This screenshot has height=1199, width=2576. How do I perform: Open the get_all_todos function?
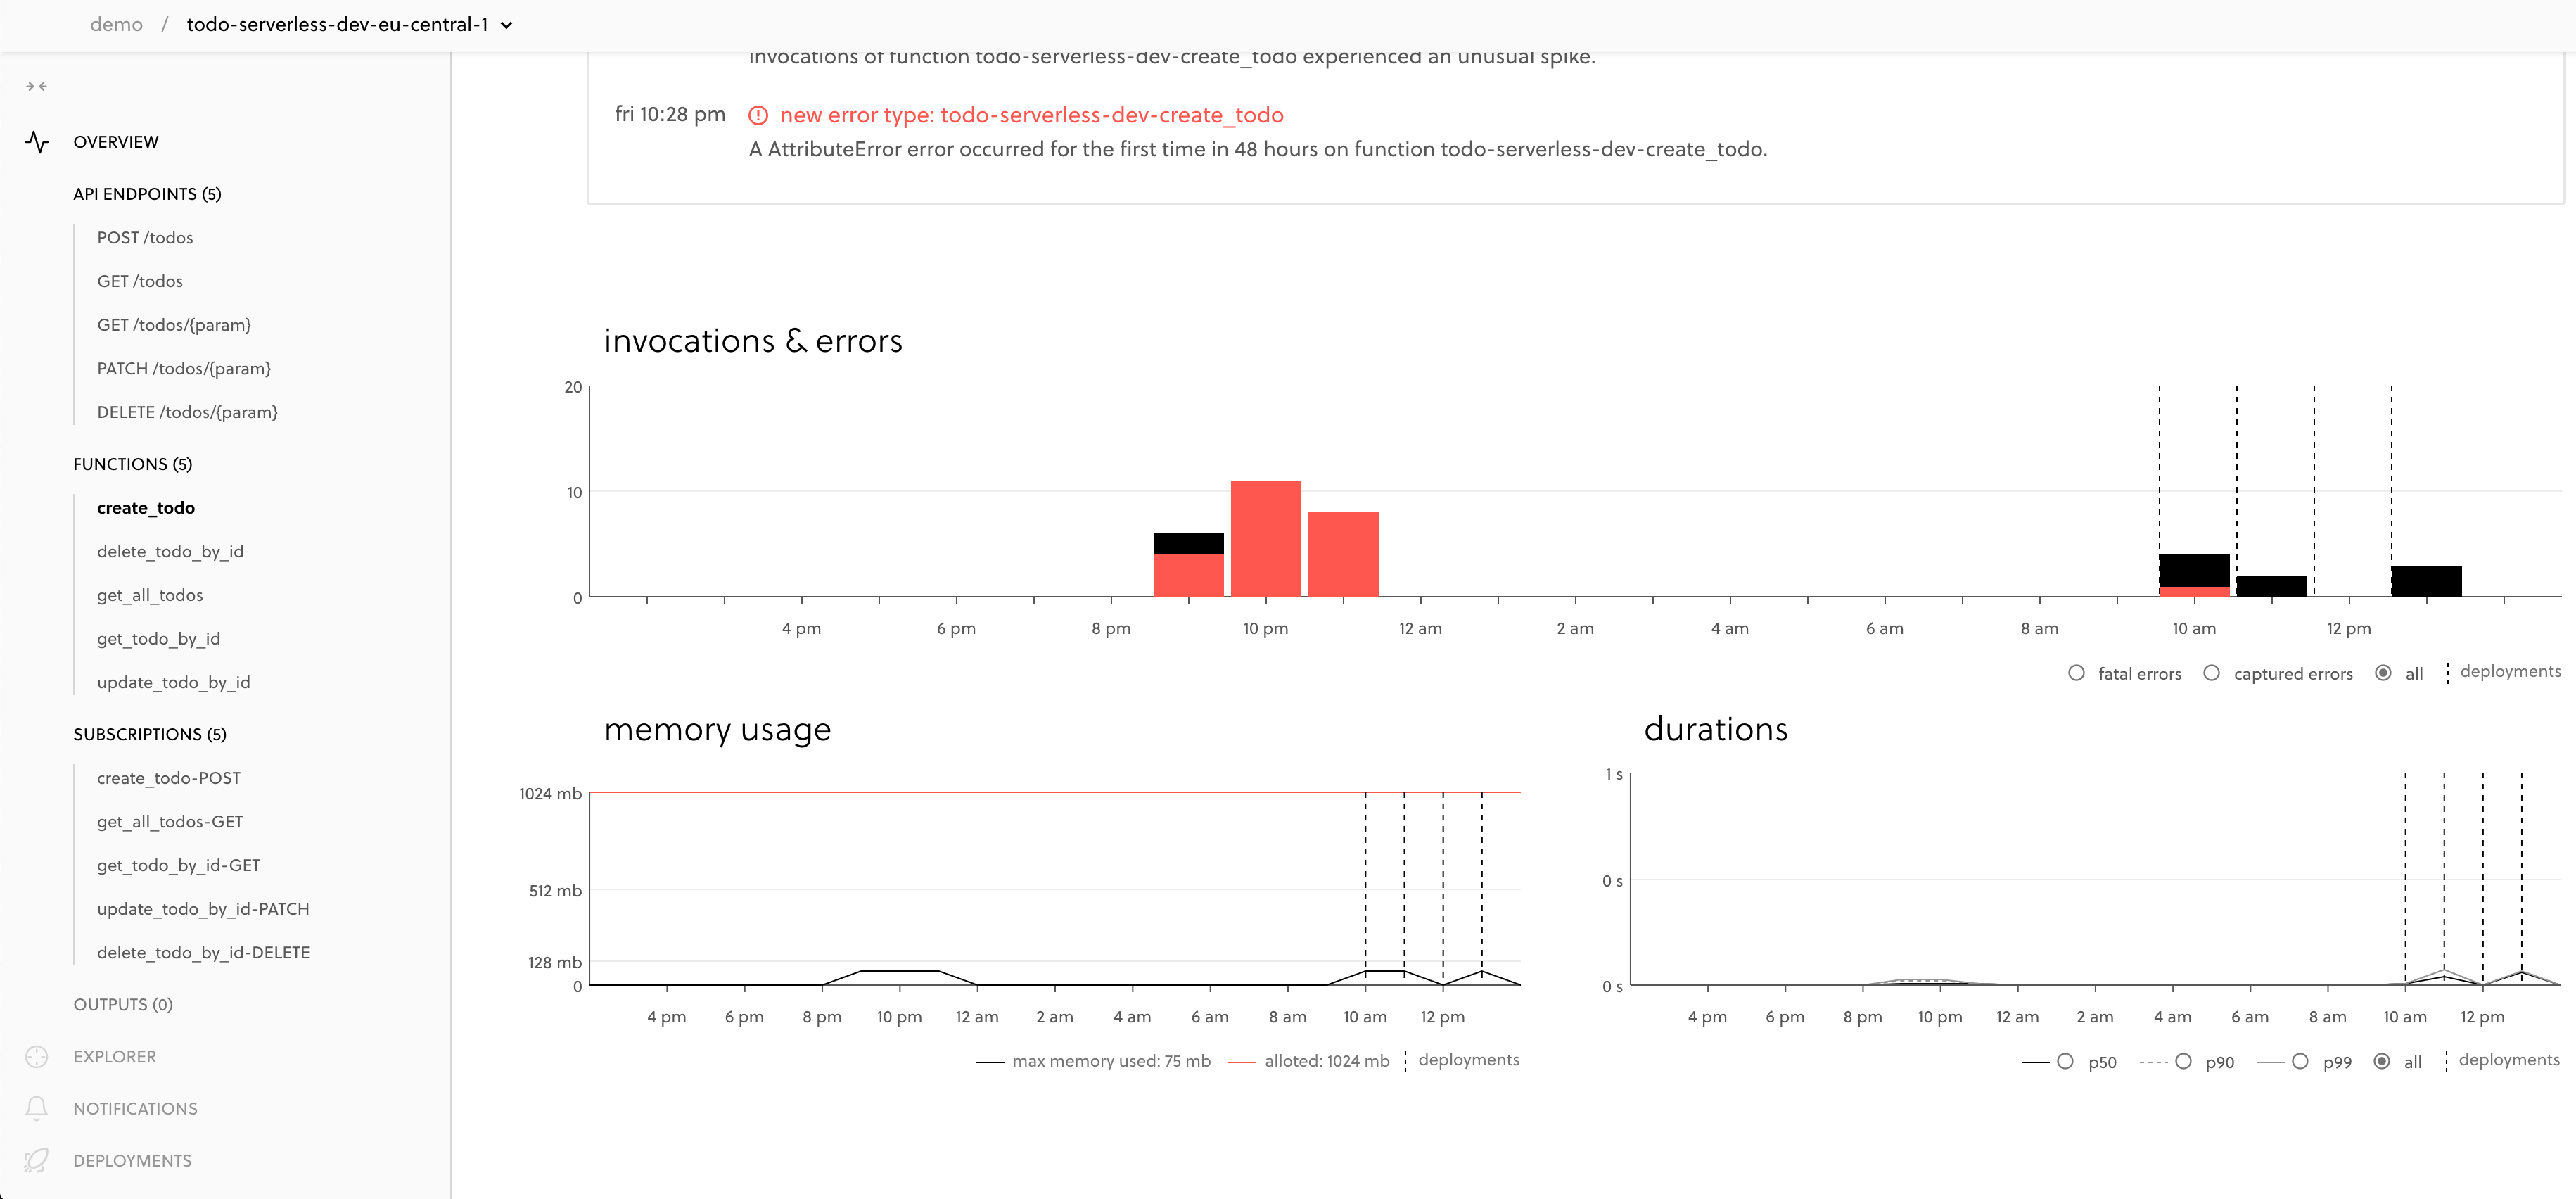coord(149,595)
